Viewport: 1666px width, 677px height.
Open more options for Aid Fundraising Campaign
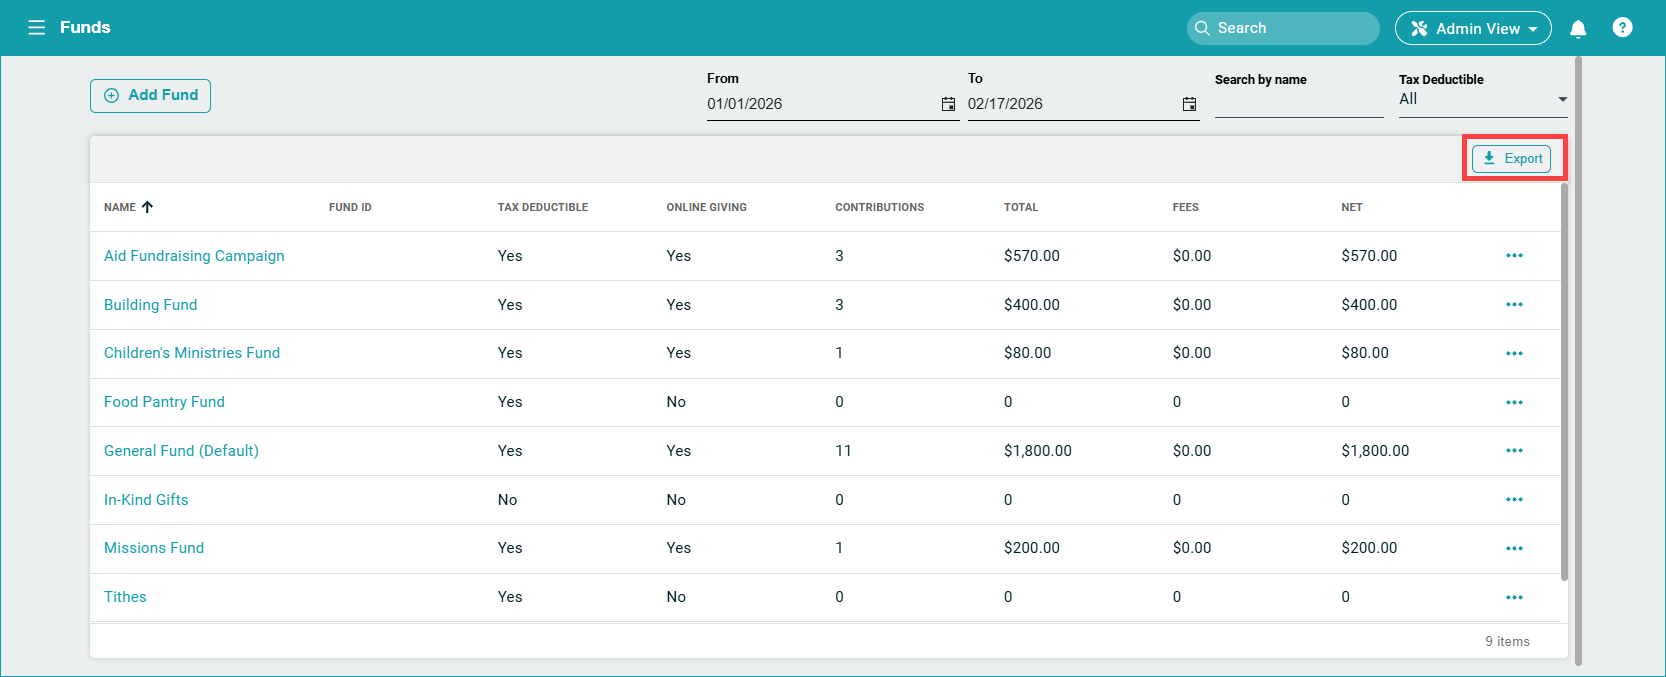pos(1514,256)
